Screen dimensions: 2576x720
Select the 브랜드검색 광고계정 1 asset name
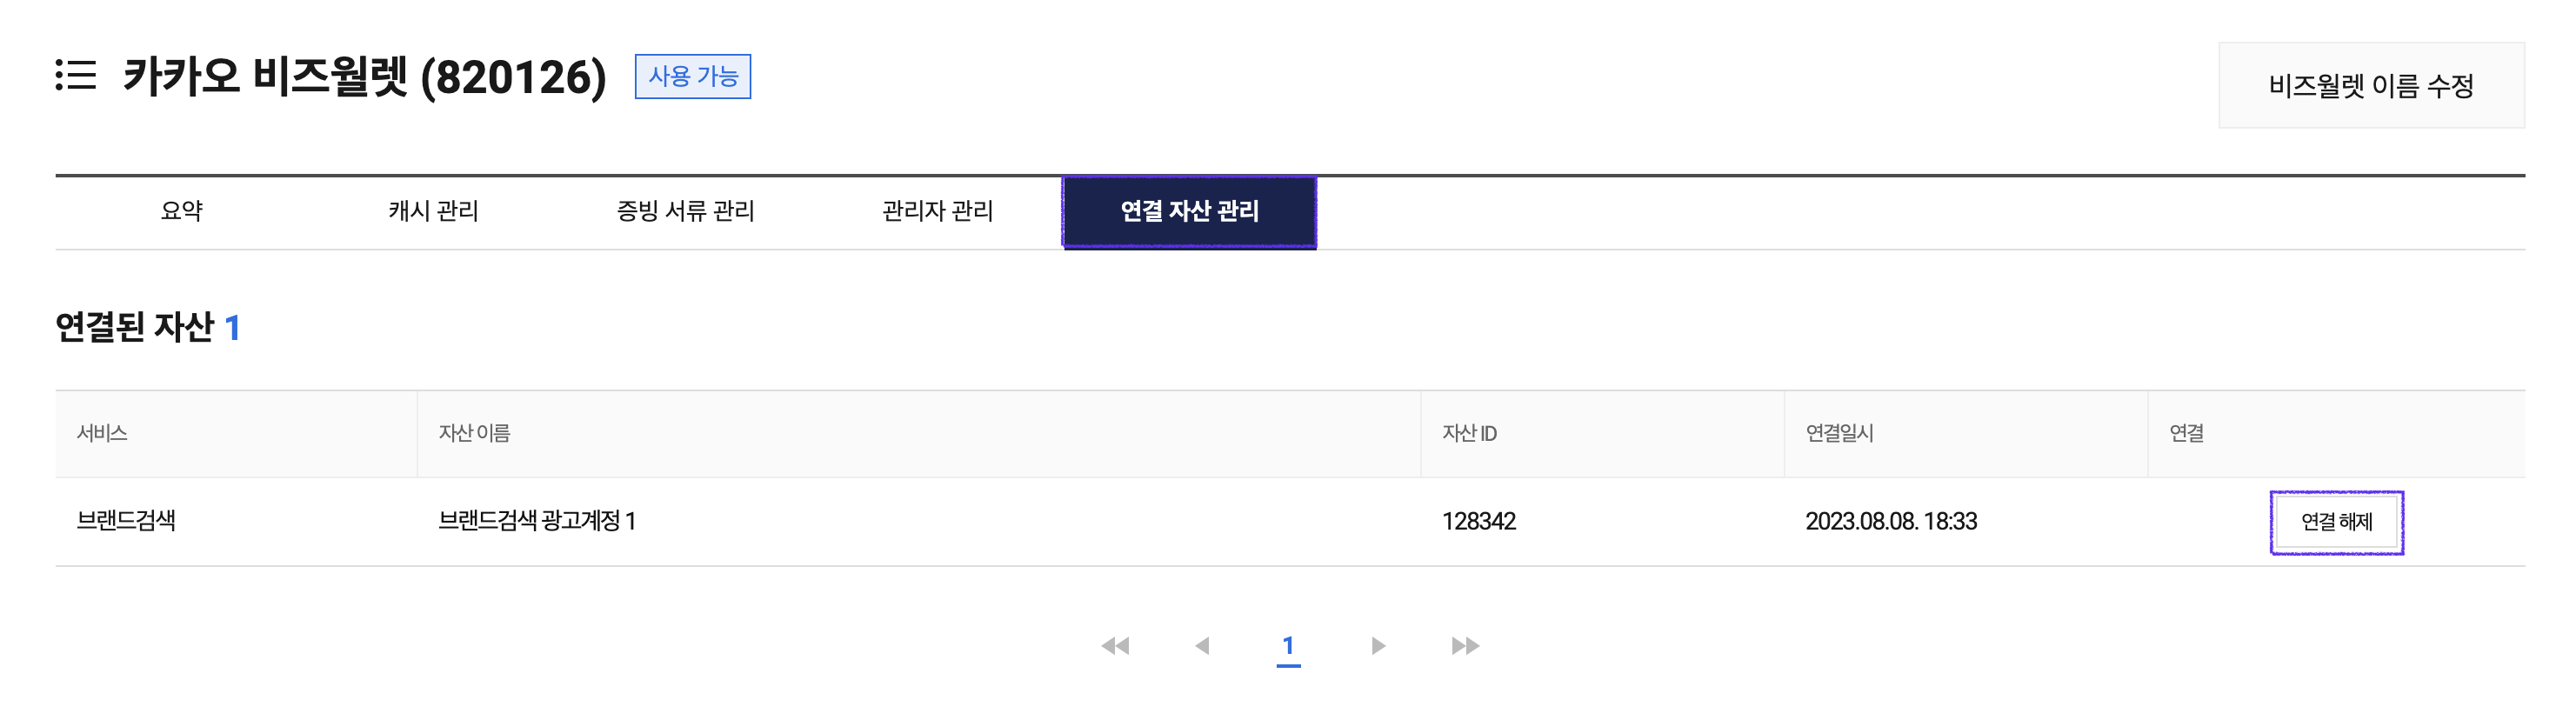tap(537, 521)
